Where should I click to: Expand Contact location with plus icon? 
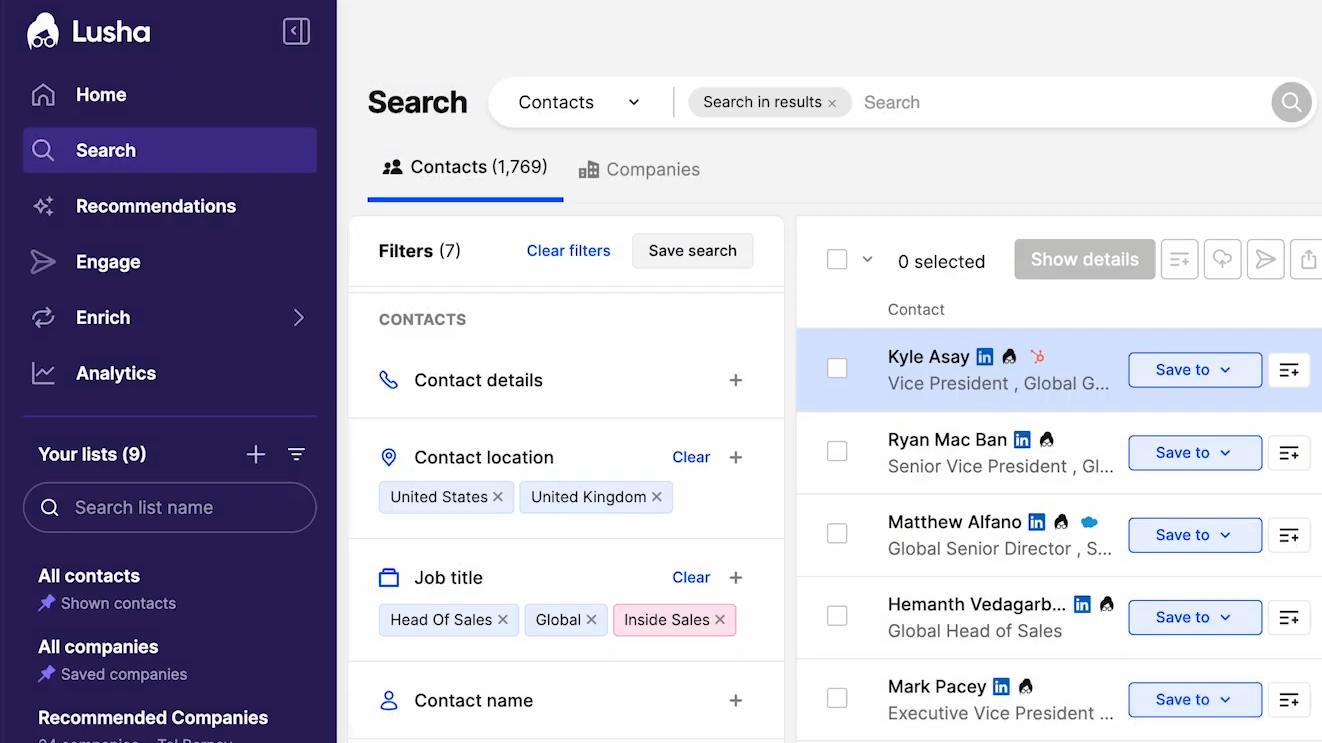(x=736, y=457)
